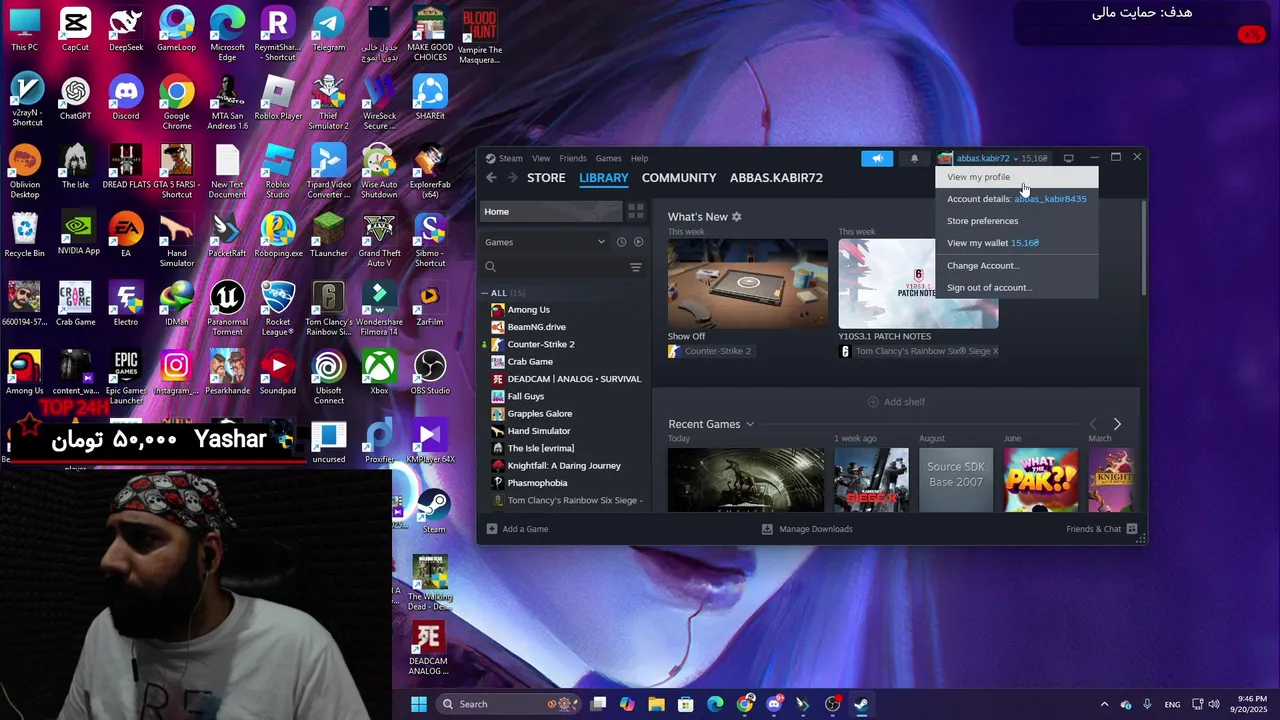Switch to the LIBRARY tab
Viewport: 1280px width, 720px height.
604,178
